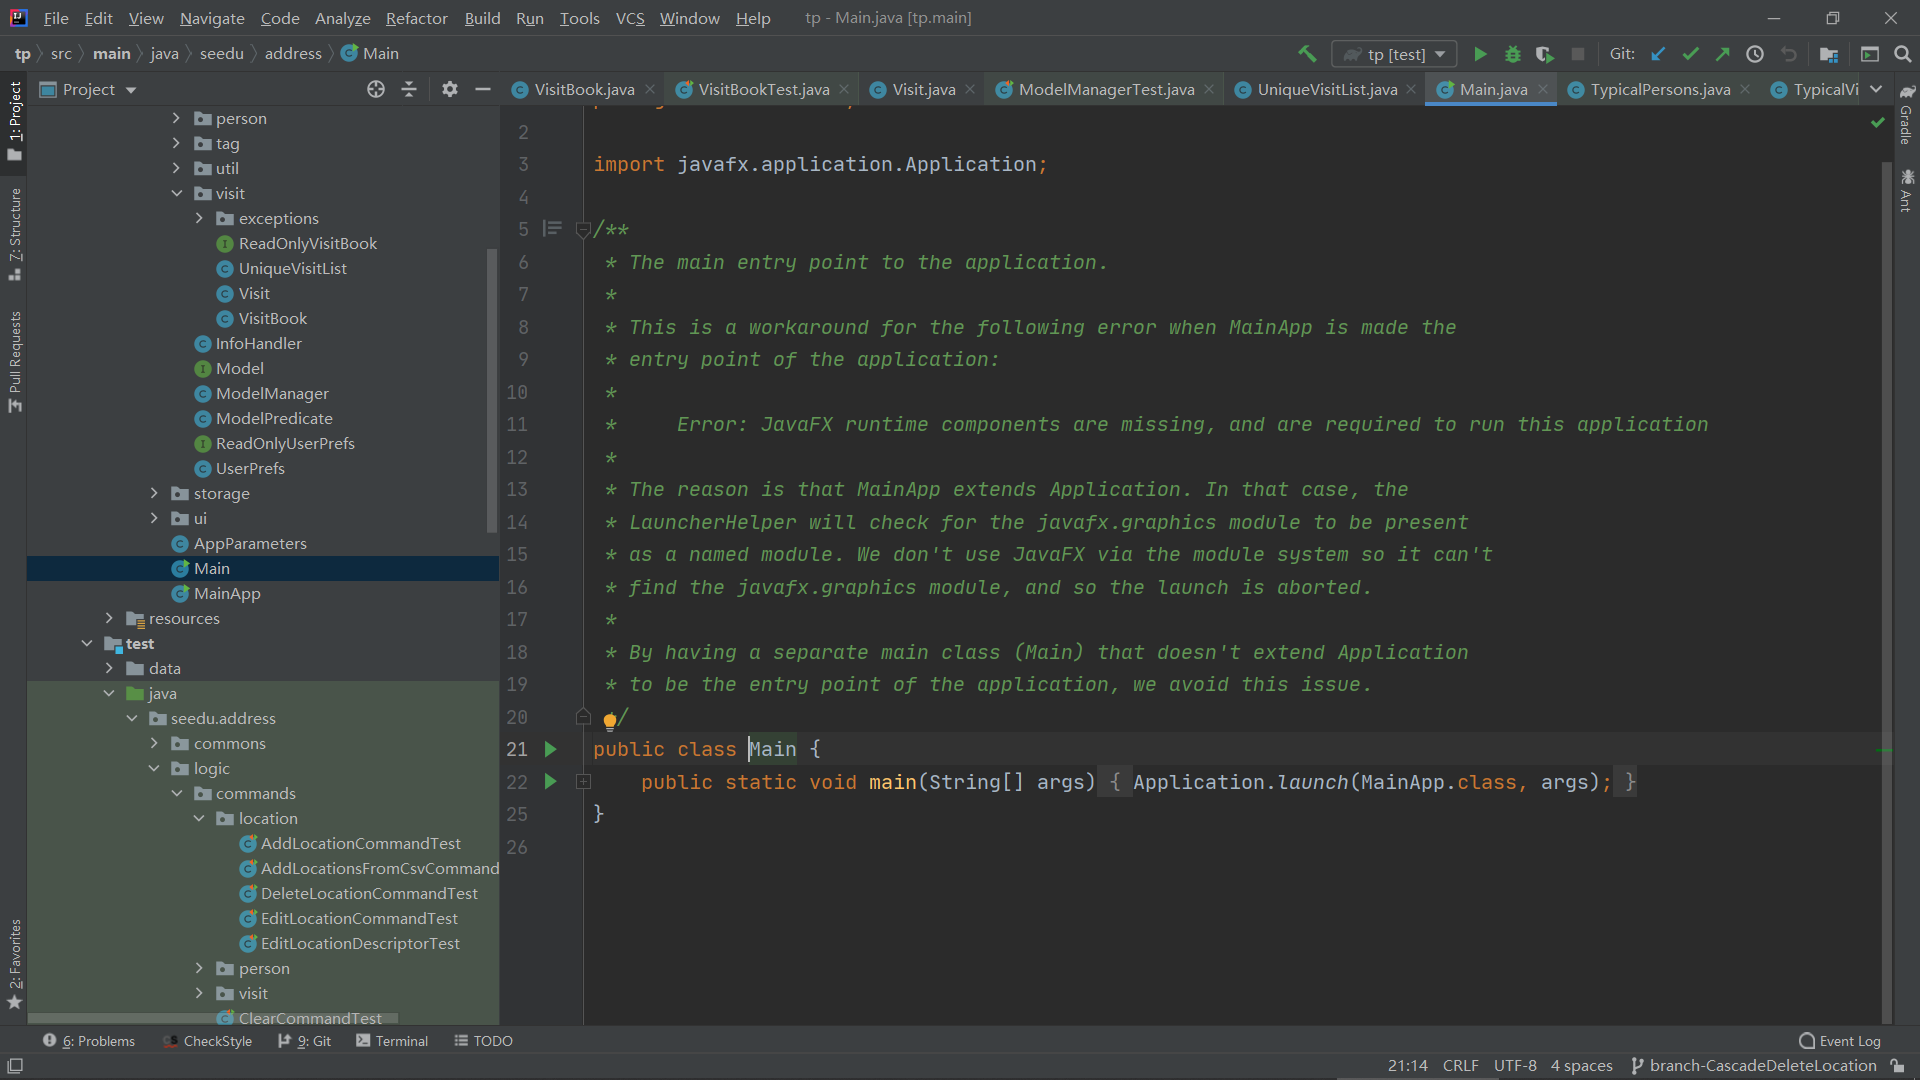The width and height of the screenshot is (1920, 1080).
Task: Click branch-CascadeDeleteLocation in status bar
Action: tap(1762, 1066)
